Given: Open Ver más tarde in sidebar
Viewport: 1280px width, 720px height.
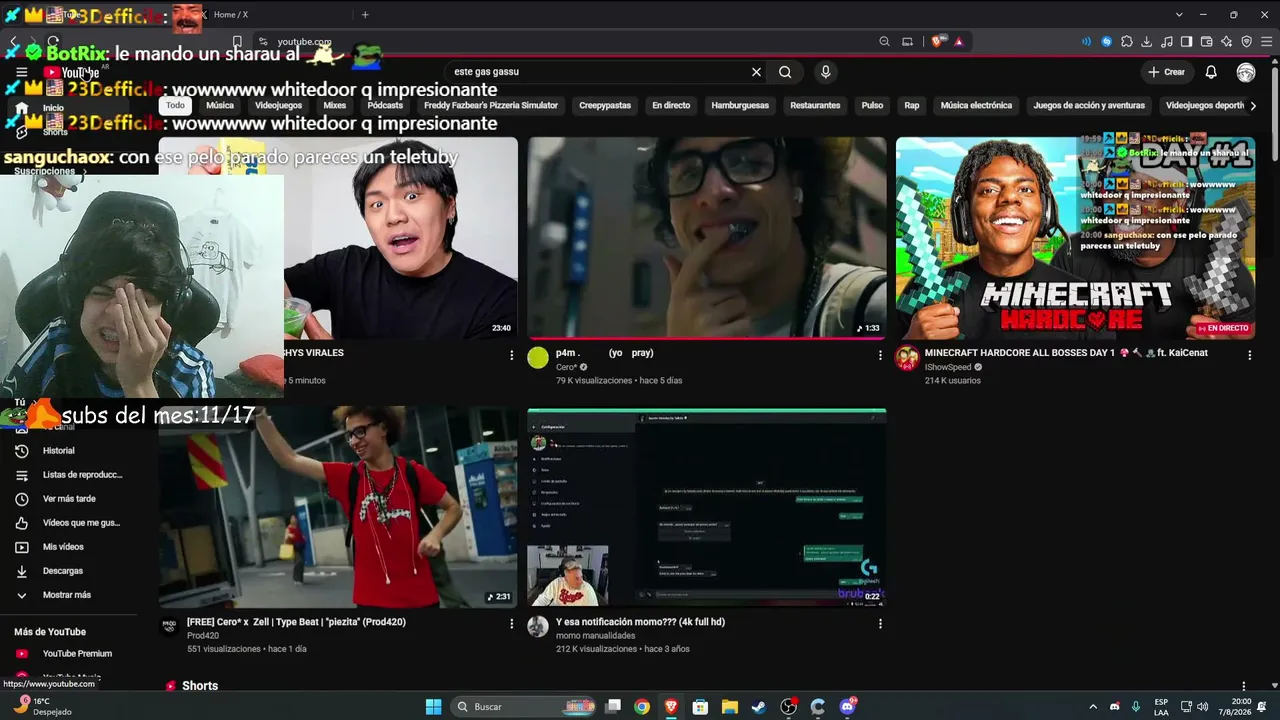Looking at the screenshot, I should (68, 499).
